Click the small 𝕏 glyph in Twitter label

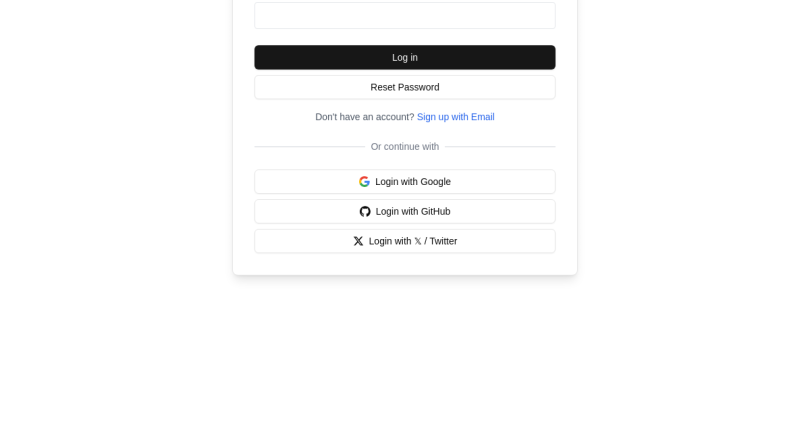(x=418, y=242)
